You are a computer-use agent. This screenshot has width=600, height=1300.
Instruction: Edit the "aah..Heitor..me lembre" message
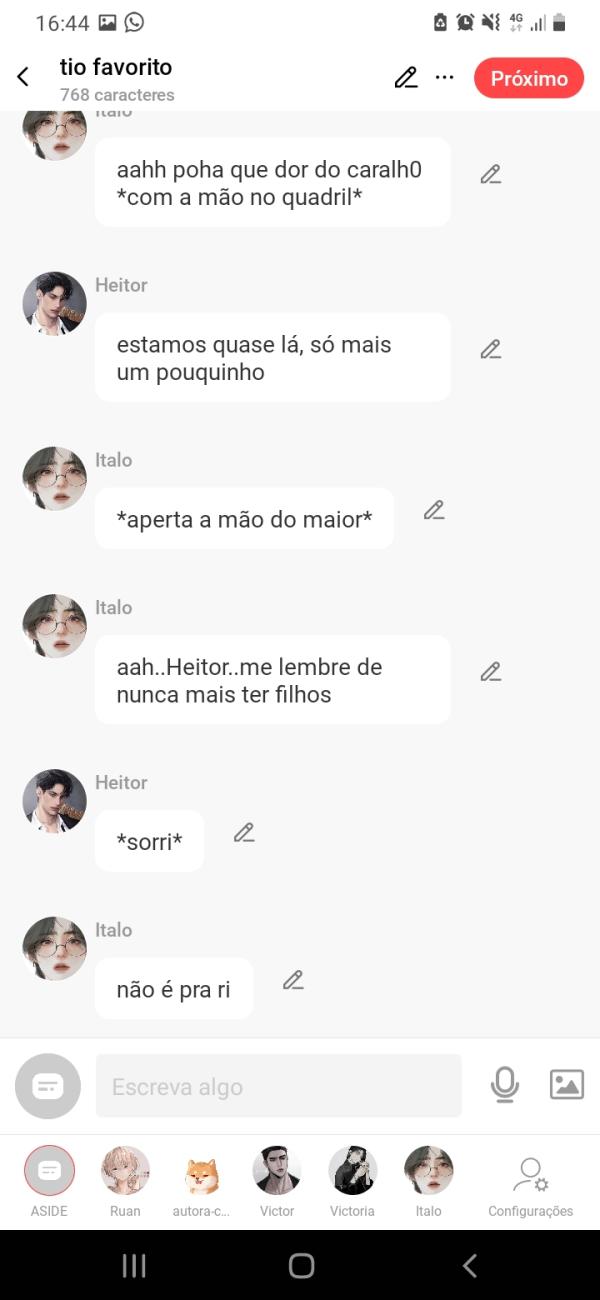point(490,672)
